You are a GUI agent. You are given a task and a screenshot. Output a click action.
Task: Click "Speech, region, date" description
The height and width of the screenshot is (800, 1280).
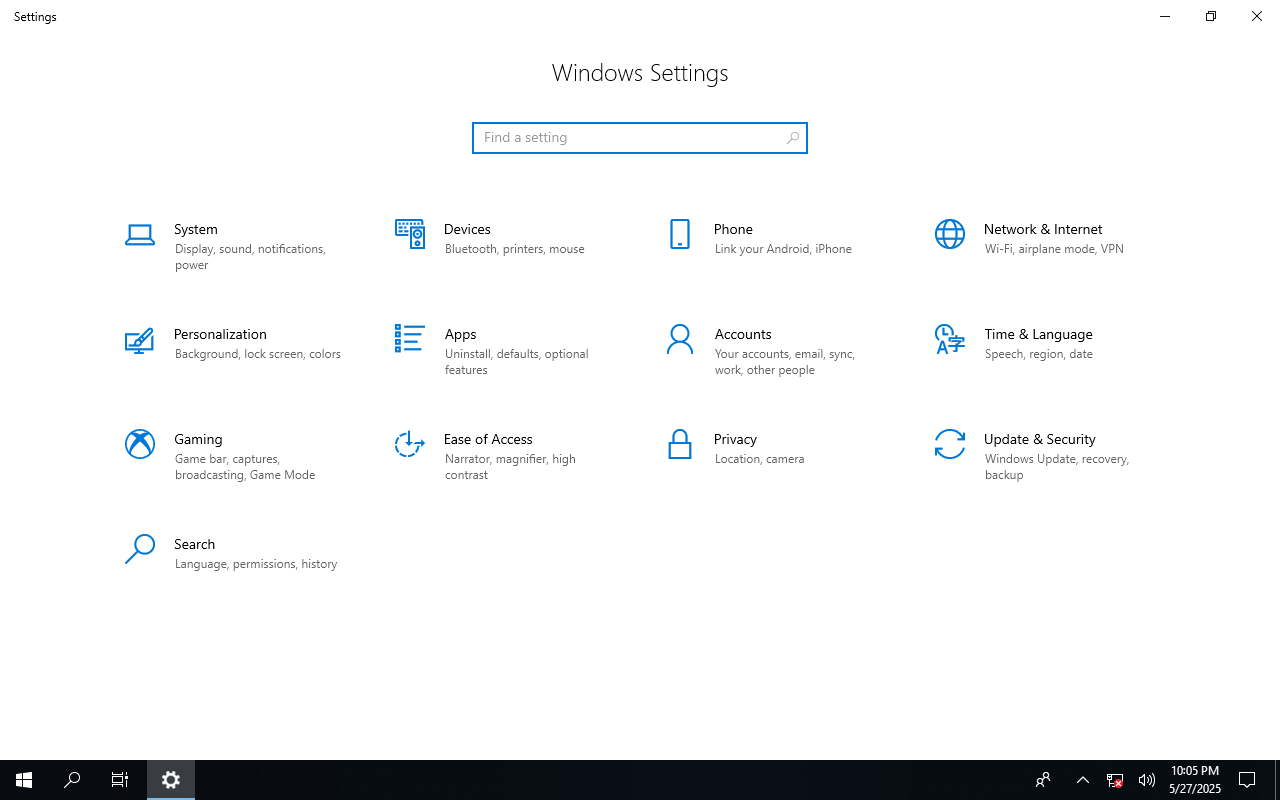[1039, 354]
